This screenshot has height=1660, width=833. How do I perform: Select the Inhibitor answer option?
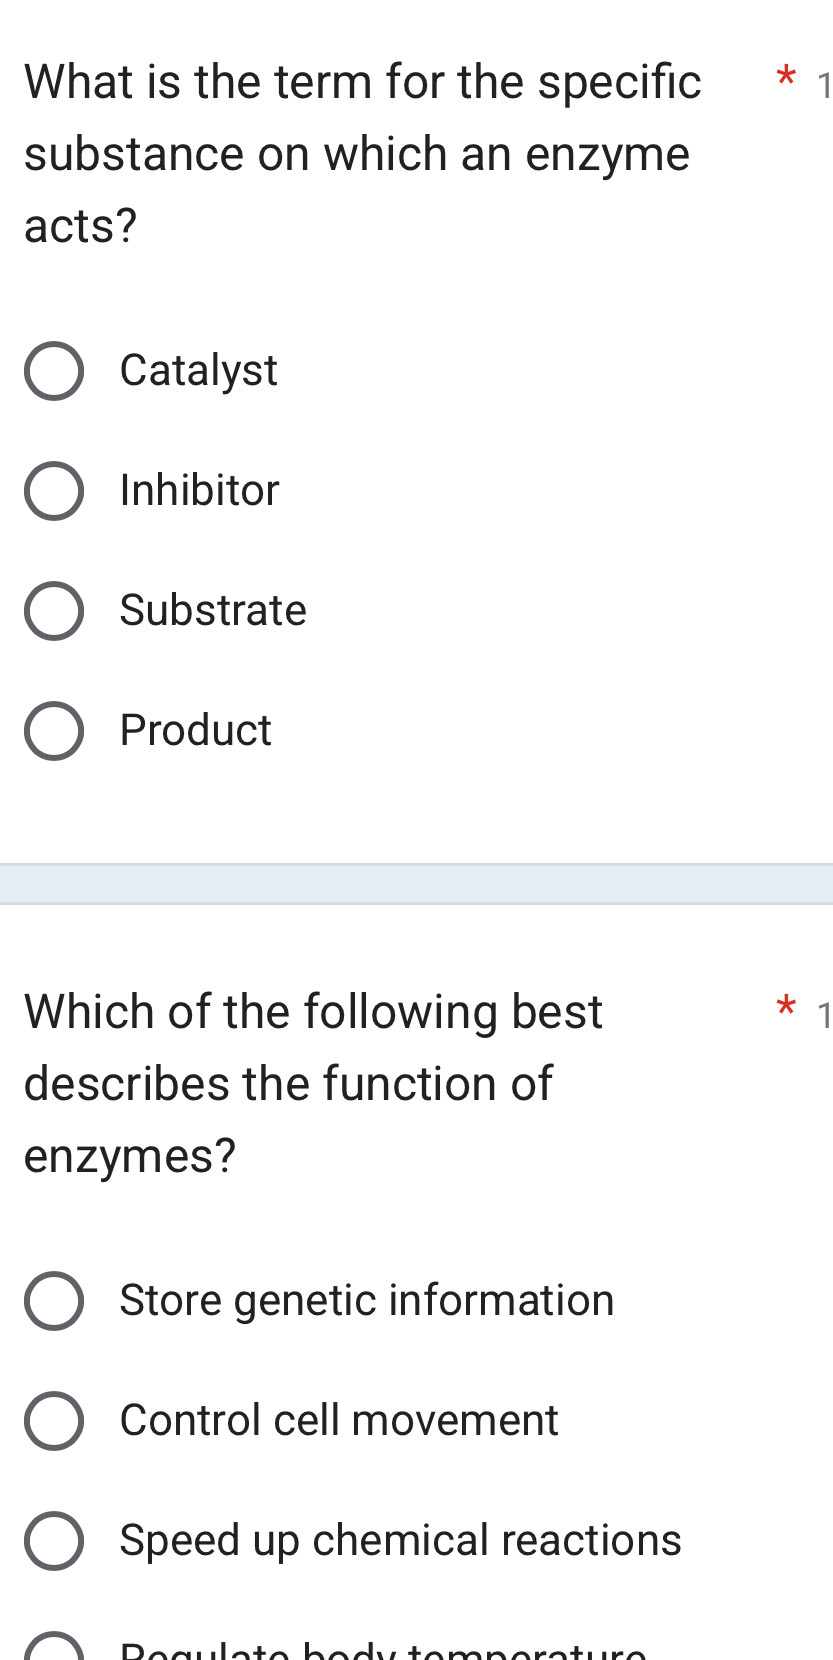coord(55,491)
